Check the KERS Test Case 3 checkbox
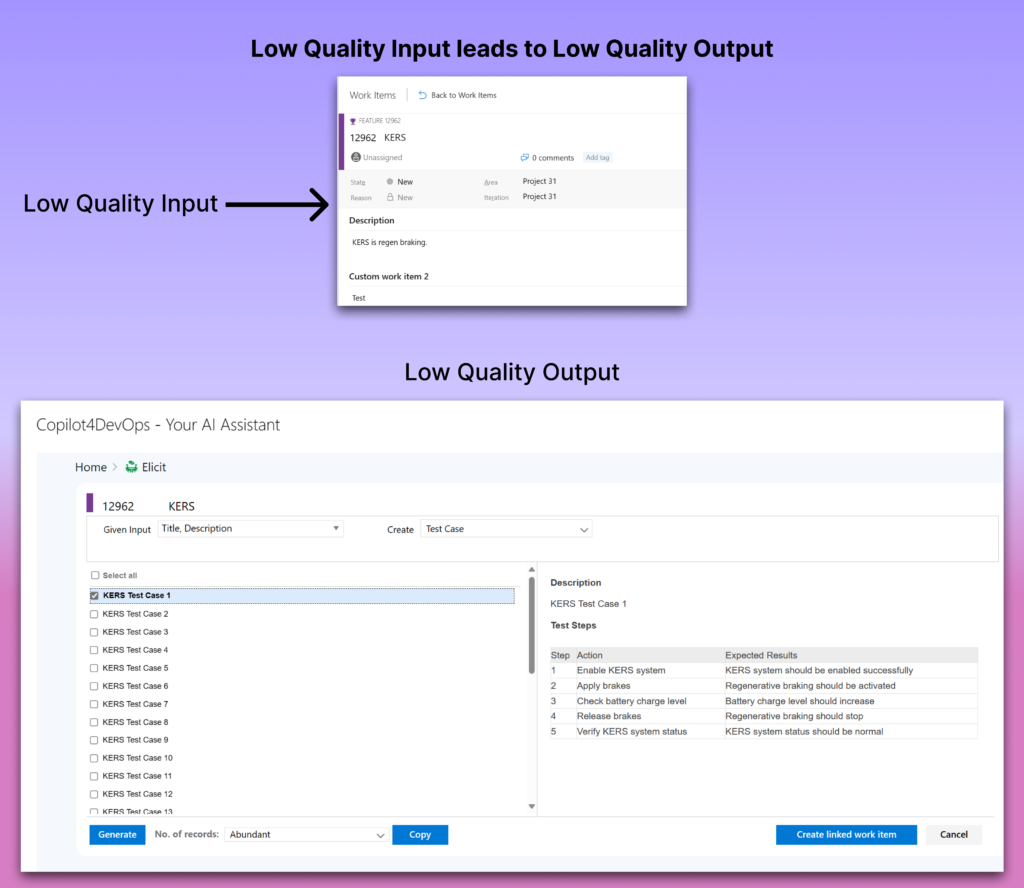Viewport: 1024px width, 888px height. click(94, 632)
